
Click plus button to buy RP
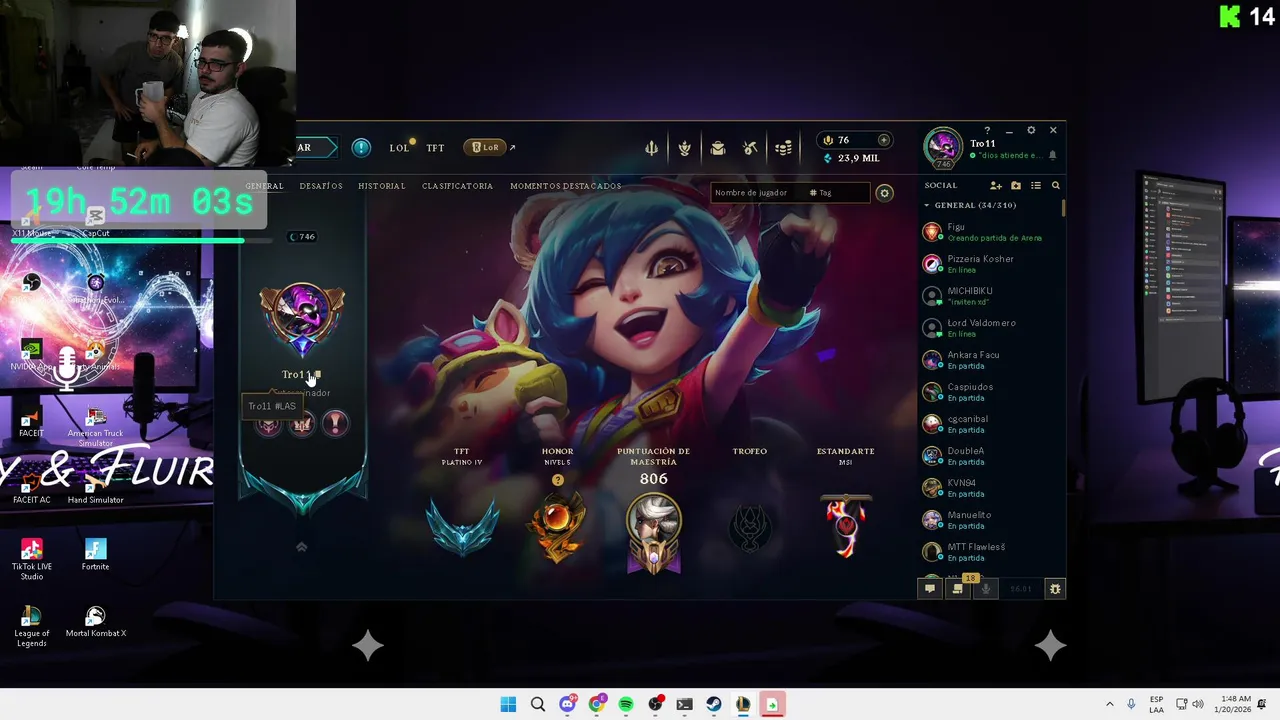(x=883, y=140)
